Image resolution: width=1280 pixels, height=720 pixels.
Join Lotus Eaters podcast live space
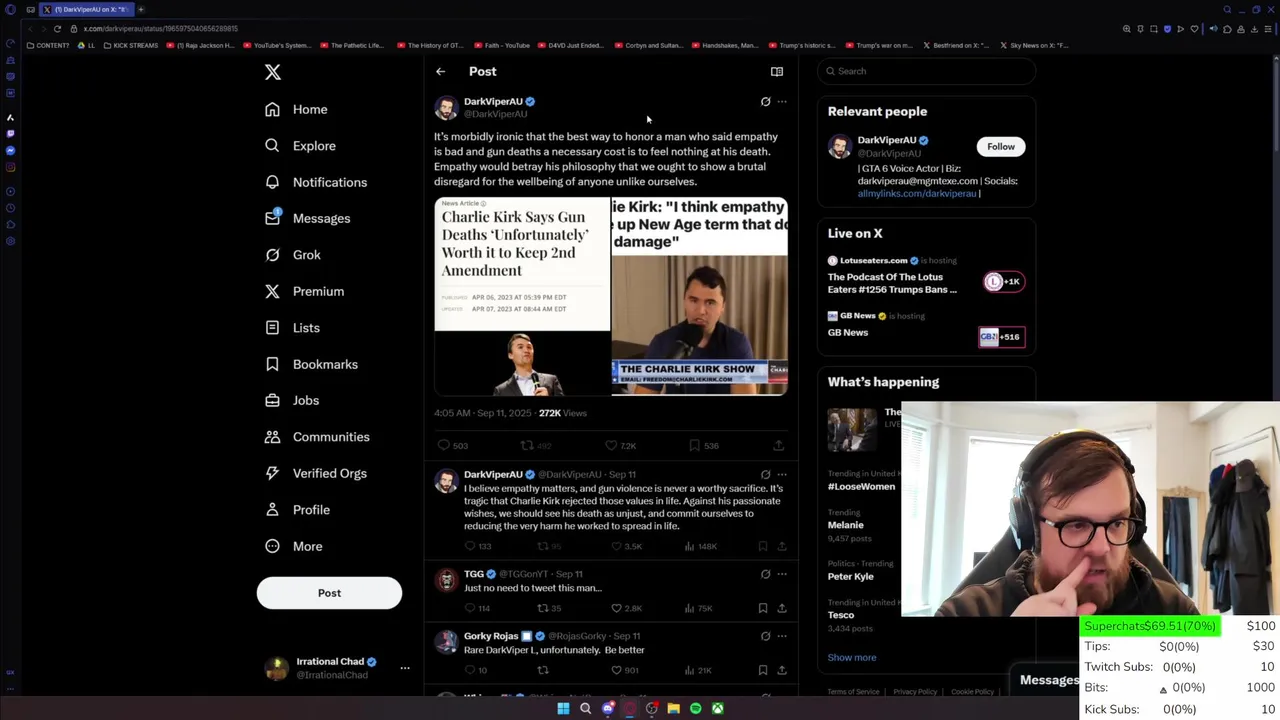coord(926,277)
